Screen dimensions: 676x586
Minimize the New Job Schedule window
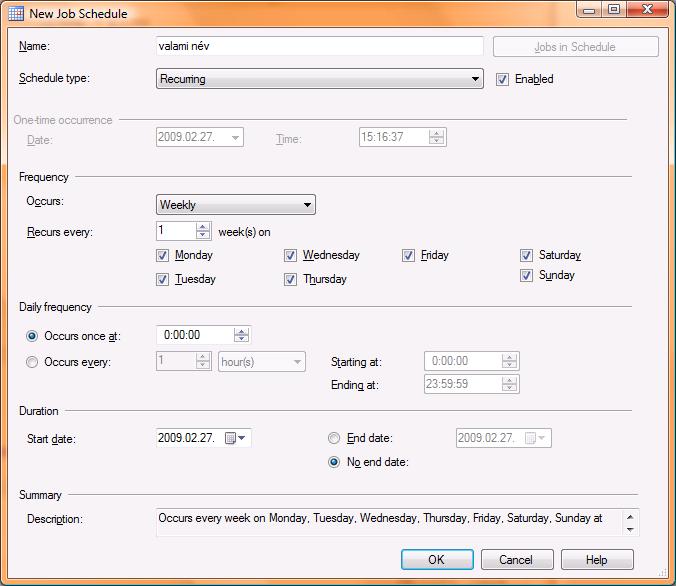click(x=589, y=9)
